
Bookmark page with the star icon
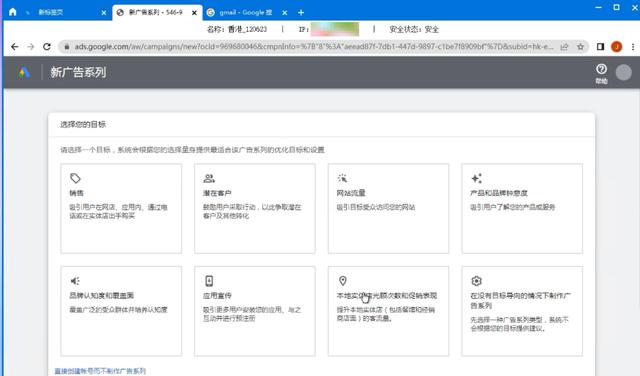(x=580, y=47)
